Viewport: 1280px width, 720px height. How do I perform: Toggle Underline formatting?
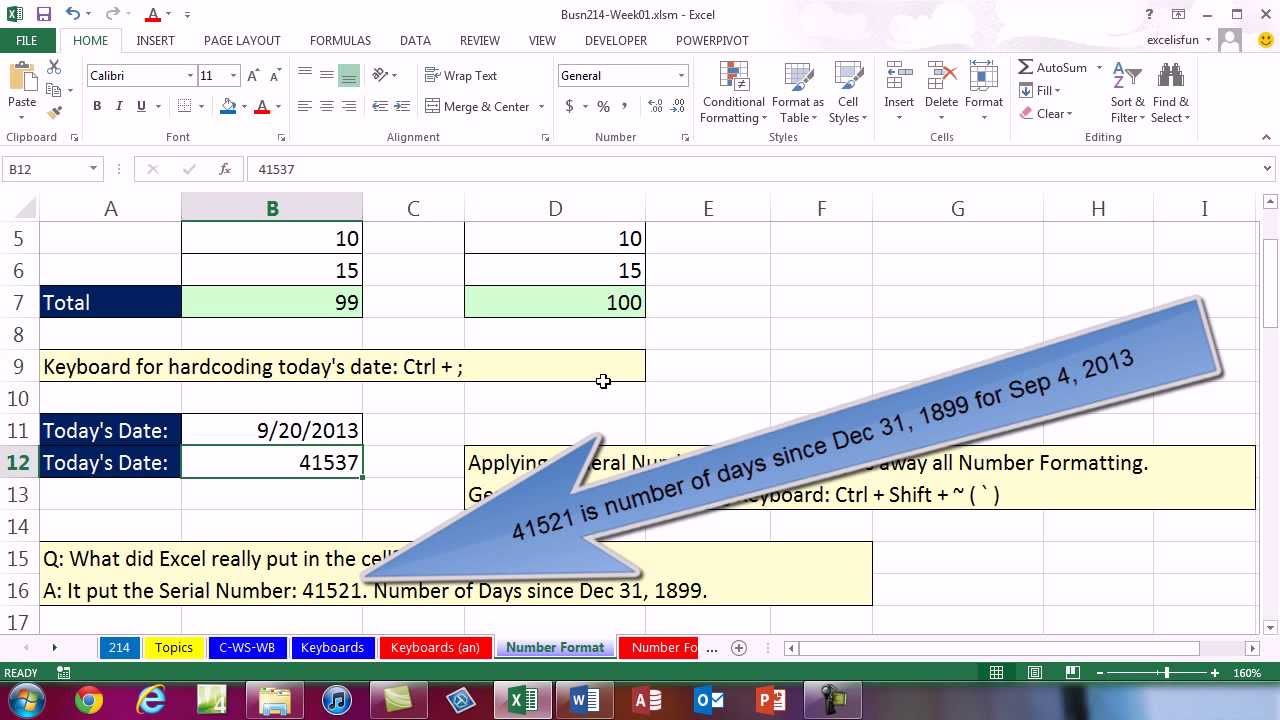[x=141, y=106]
